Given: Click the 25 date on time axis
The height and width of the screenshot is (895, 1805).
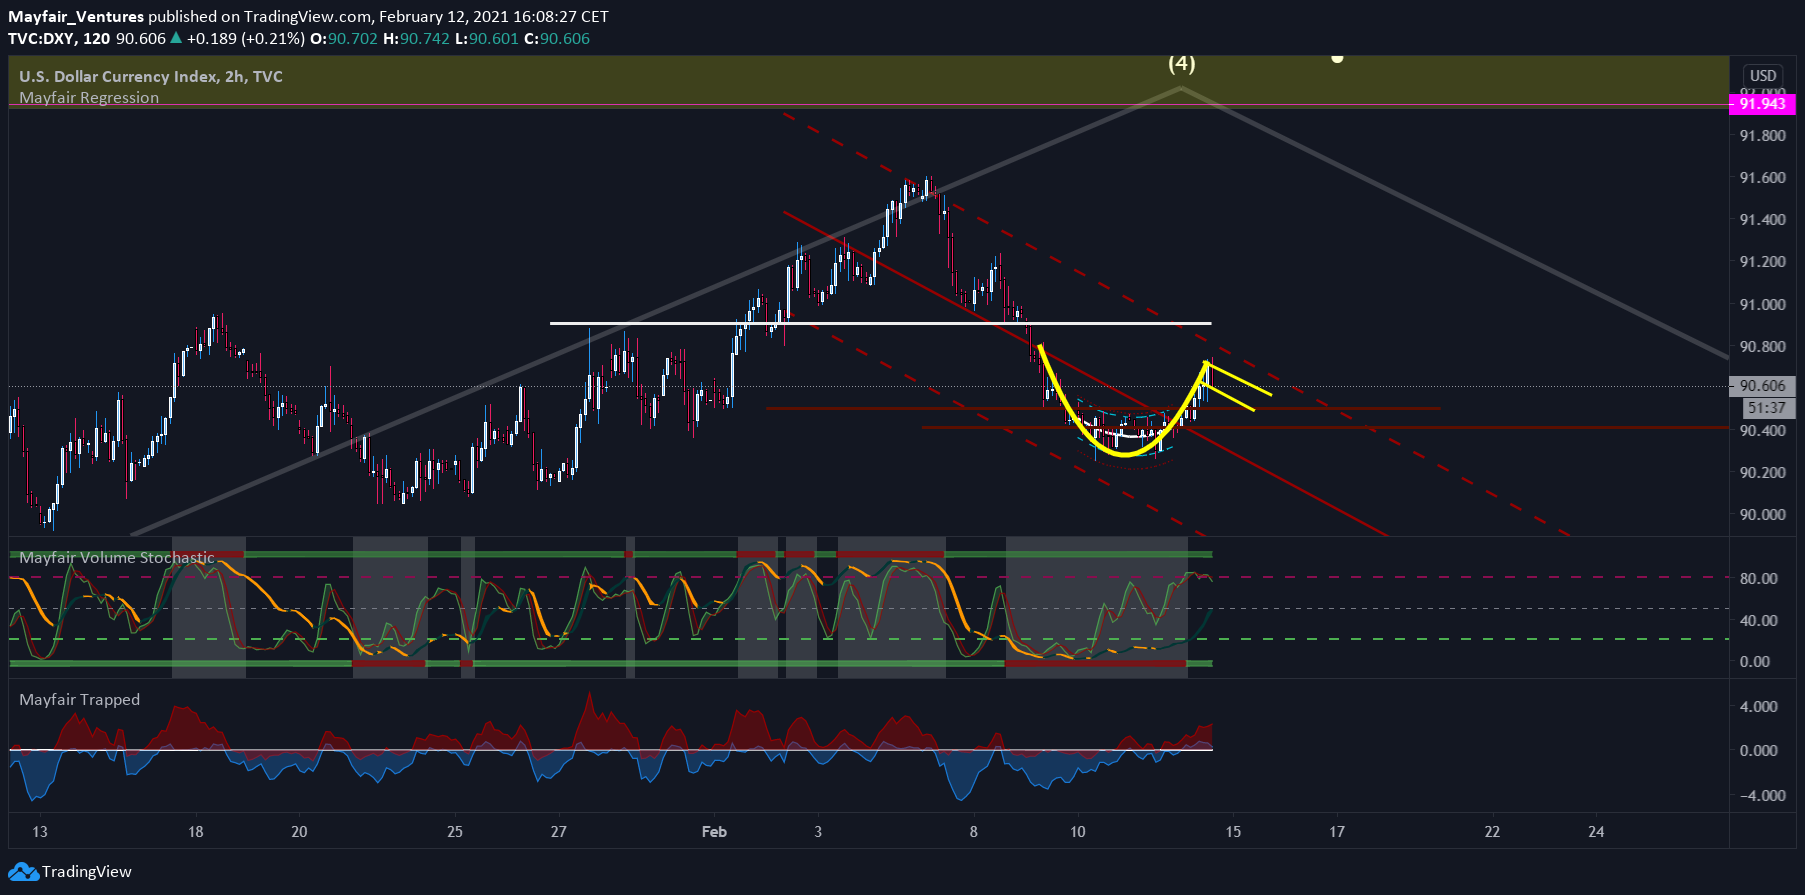Looking at the screenshot, I should click(455, 832).
